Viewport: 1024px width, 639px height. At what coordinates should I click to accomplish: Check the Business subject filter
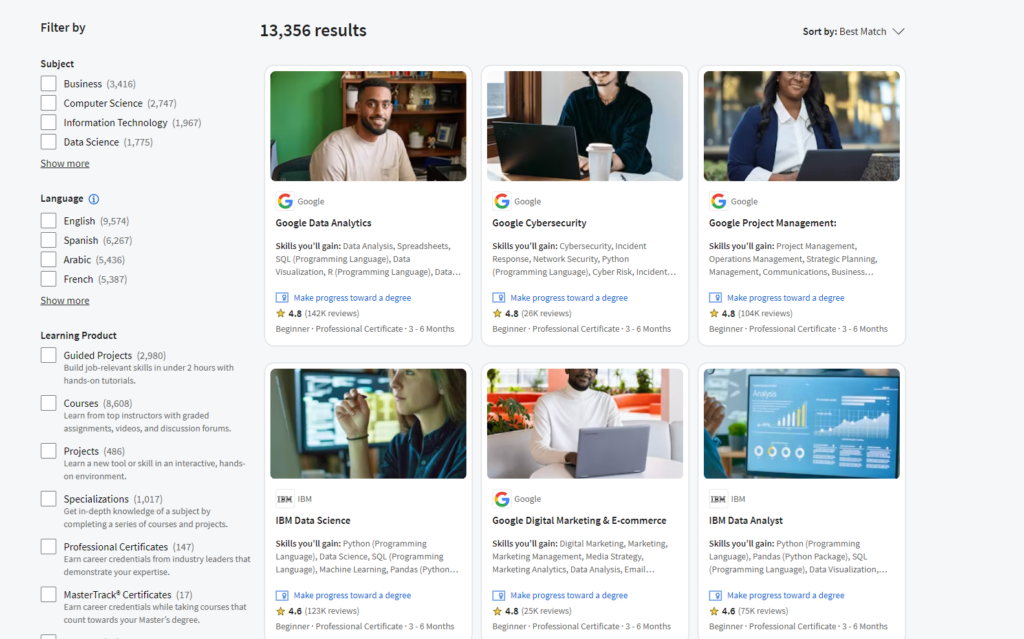pyautogui.click(x=48, y=84)
